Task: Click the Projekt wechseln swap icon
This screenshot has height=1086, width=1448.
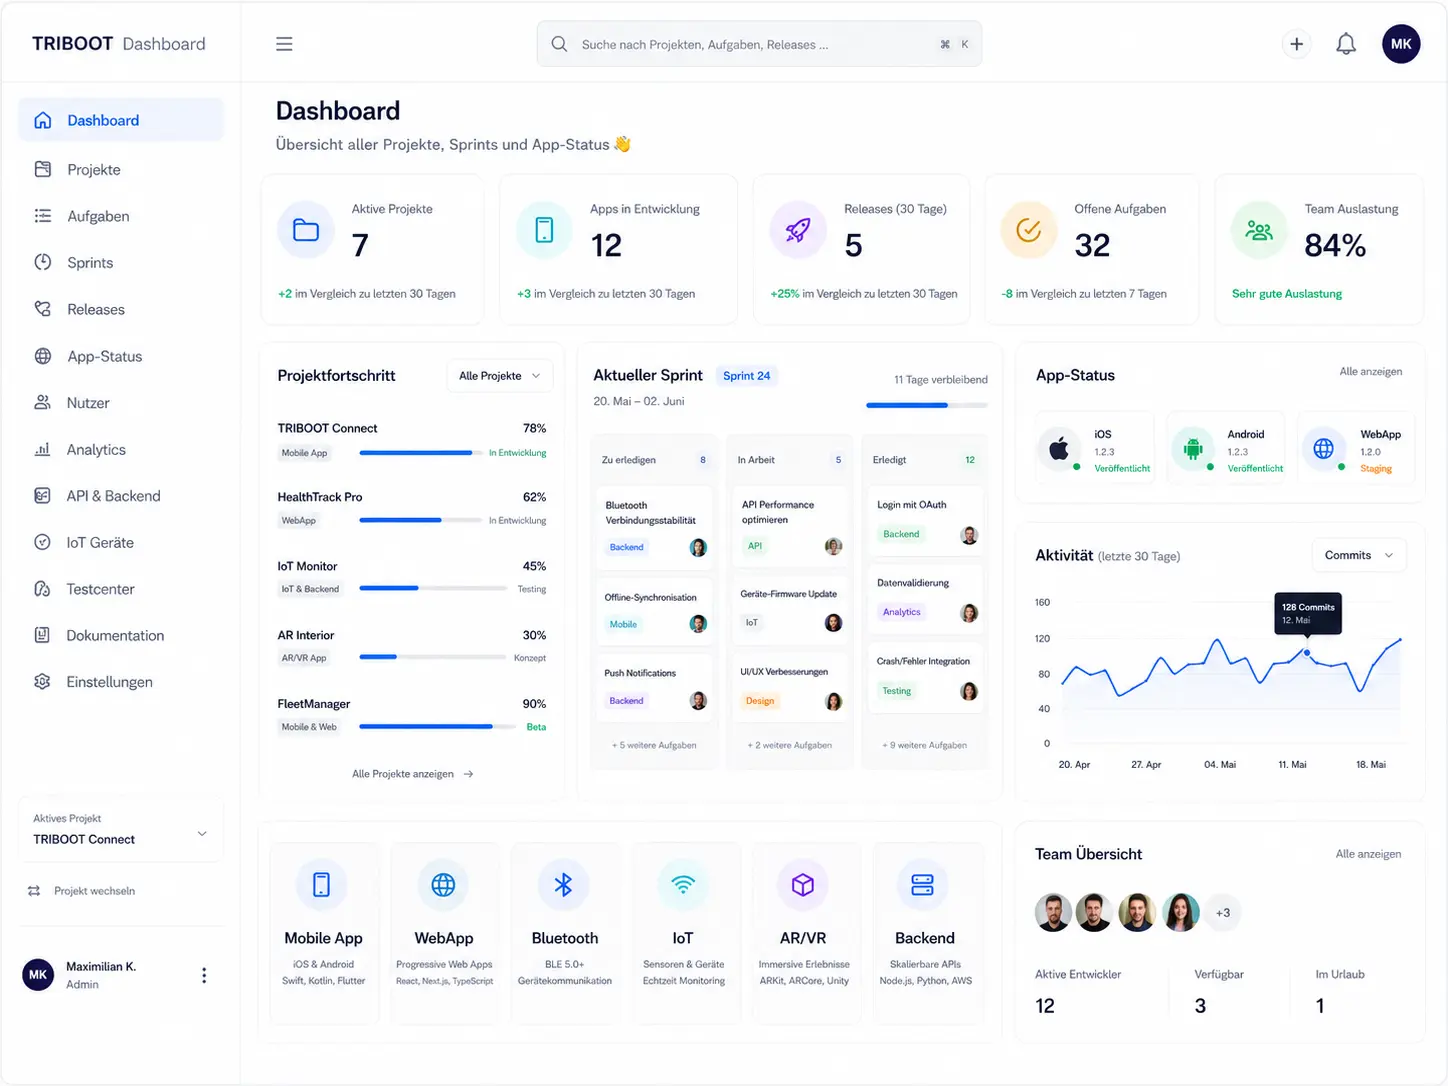Action: 34,890
